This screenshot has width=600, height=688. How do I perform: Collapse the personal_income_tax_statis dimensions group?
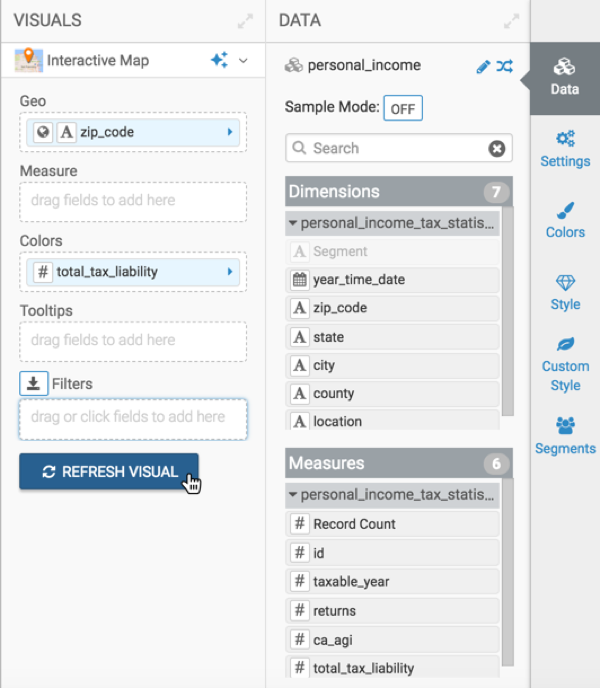click(293, 224)
